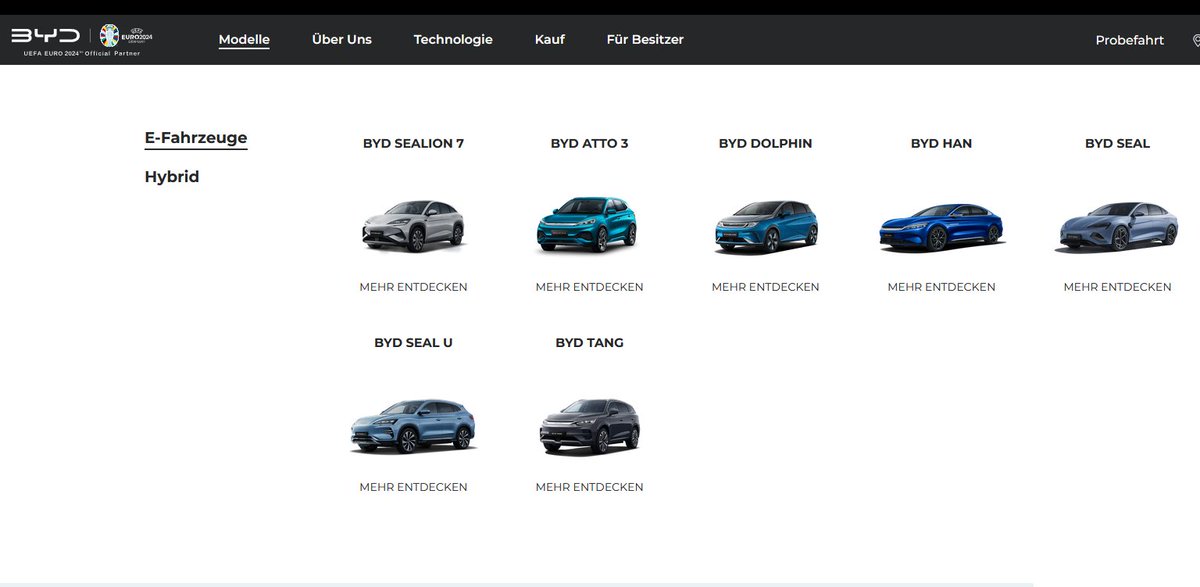Open the Kauf menu
This screenshot has width=1200, height=587.
(x=550, y=40)
